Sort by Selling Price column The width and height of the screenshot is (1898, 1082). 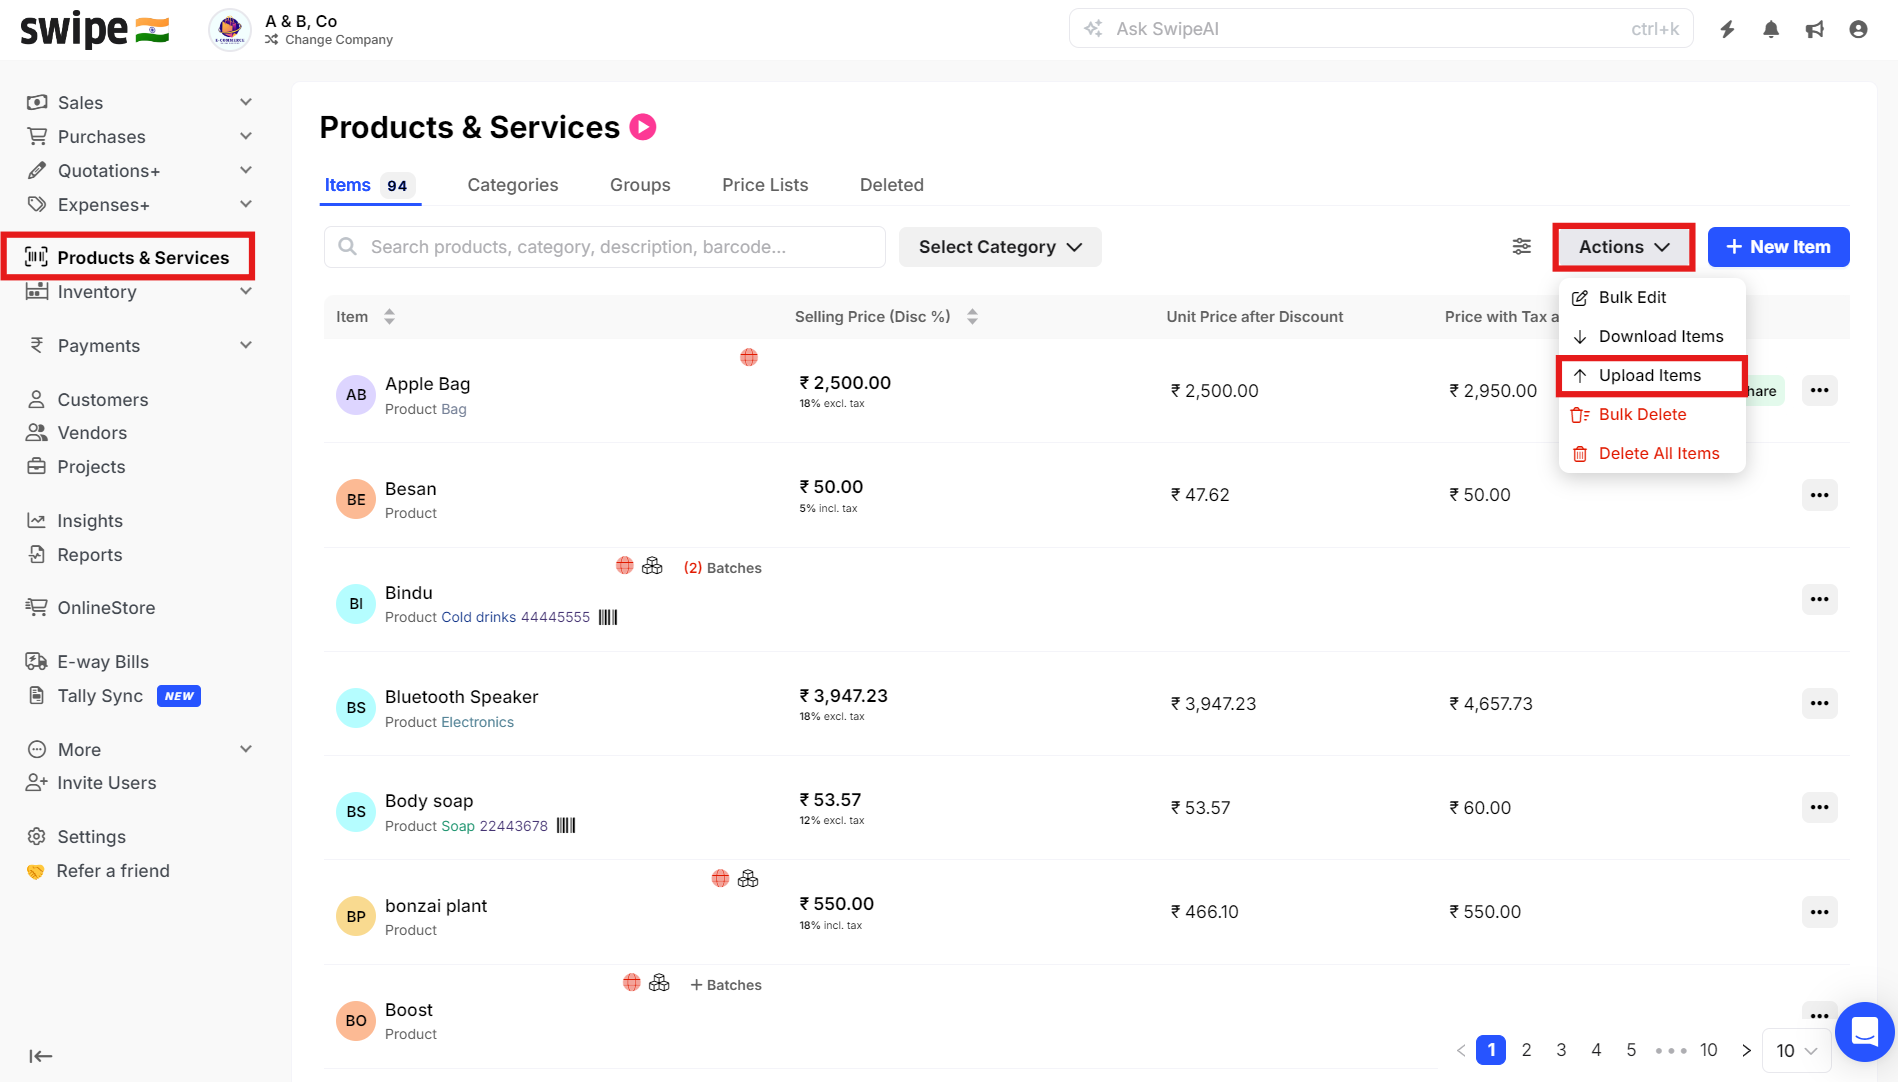coord(972,317)
